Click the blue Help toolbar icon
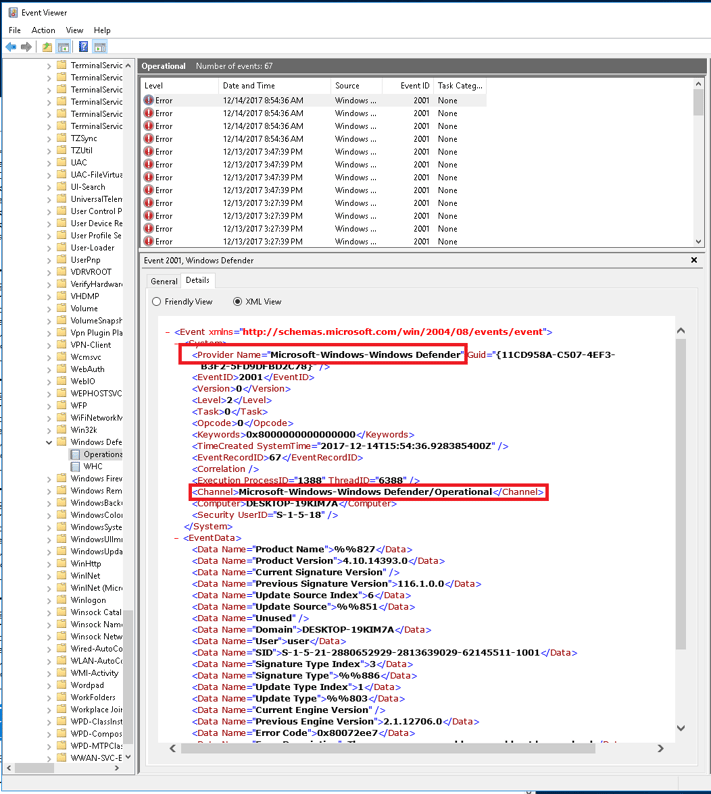 (83, 47)
